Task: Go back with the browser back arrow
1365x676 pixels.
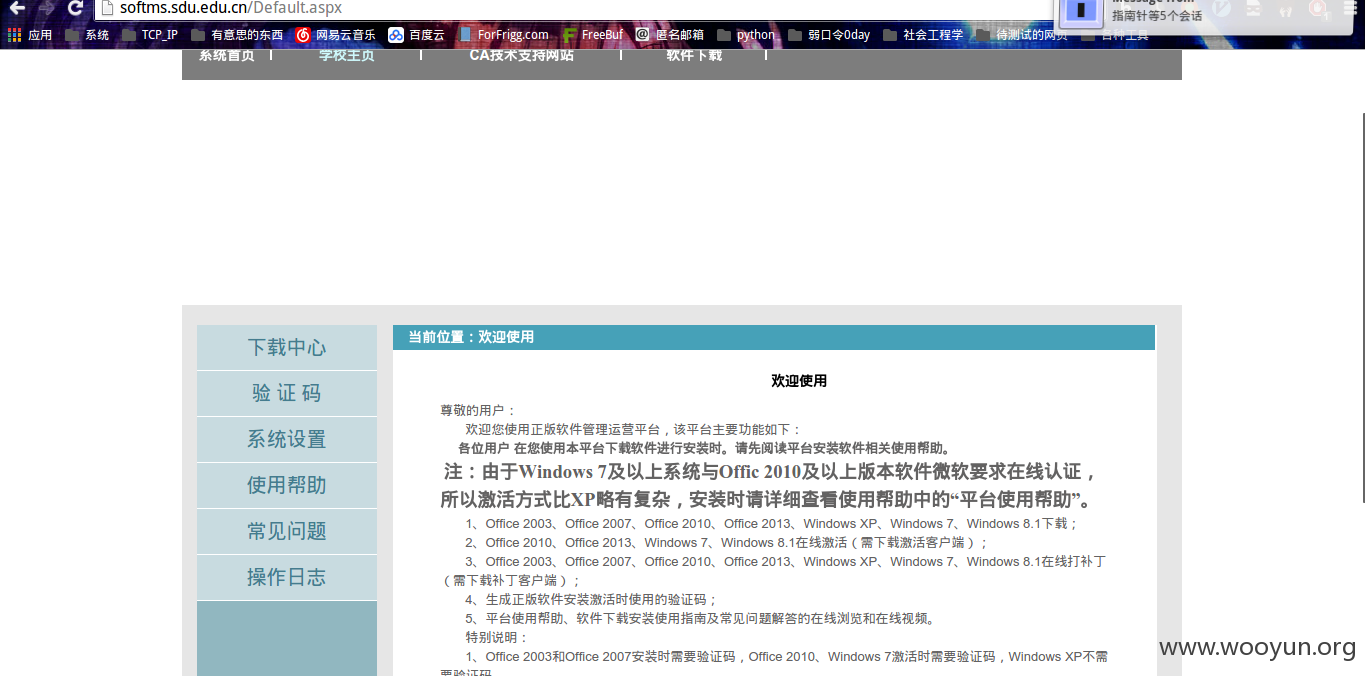Action: tap(17, 8)
